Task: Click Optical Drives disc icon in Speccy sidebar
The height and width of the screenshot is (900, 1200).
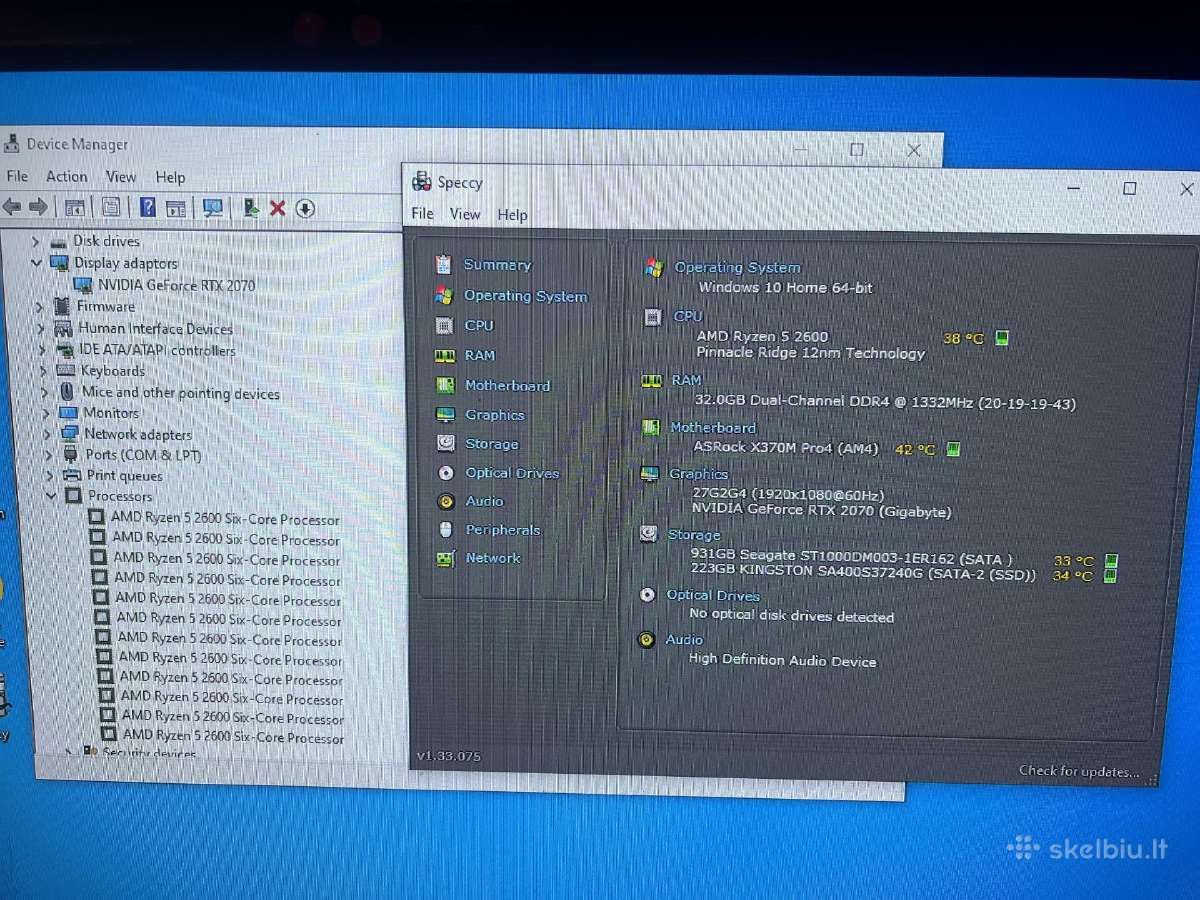Action: pyautogui.click(x=446, y=472)
